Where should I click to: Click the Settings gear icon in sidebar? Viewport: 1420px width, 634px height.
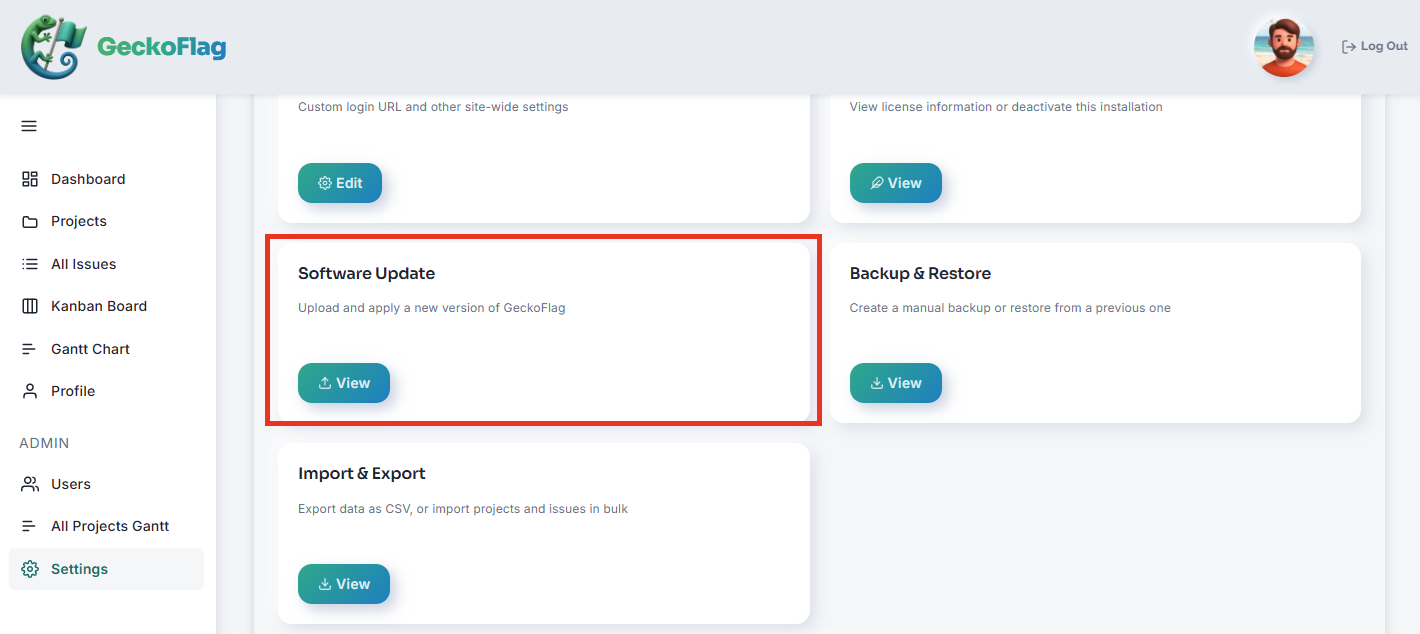point(30,569)
